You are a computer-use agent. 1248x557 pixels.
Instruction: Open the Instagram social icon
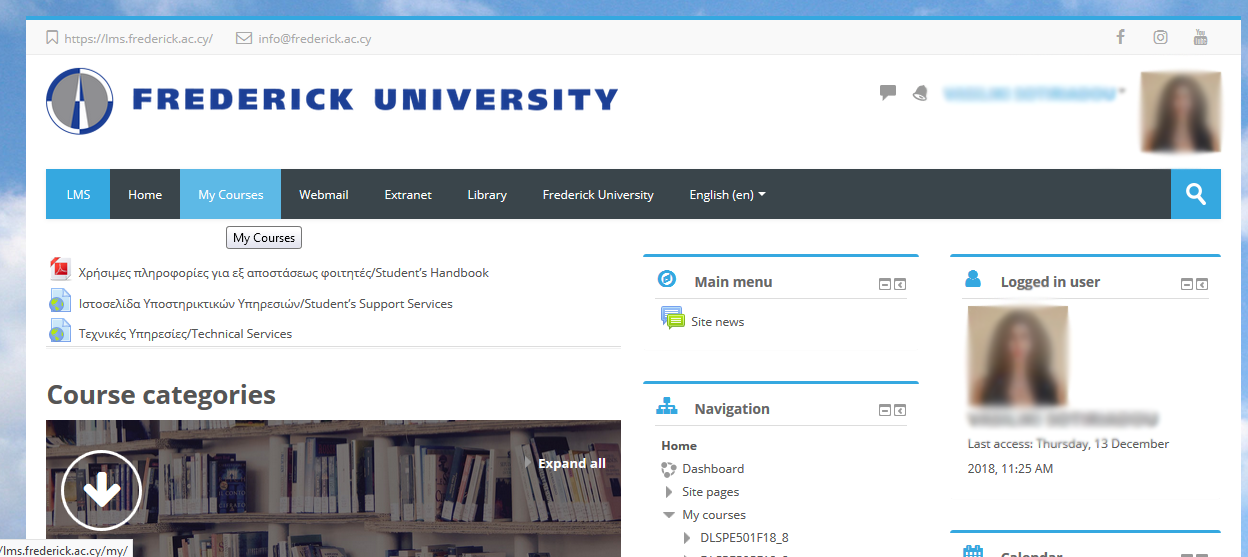click(x=1160, y=38)
